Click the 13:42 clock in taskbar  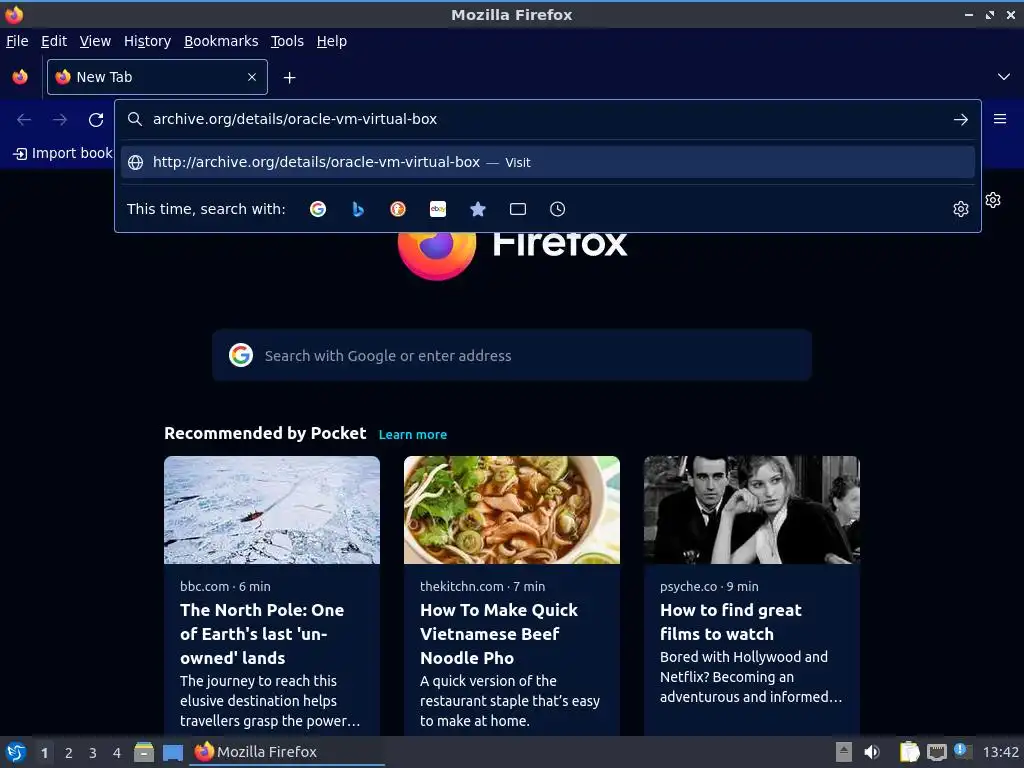point(1000,752)
